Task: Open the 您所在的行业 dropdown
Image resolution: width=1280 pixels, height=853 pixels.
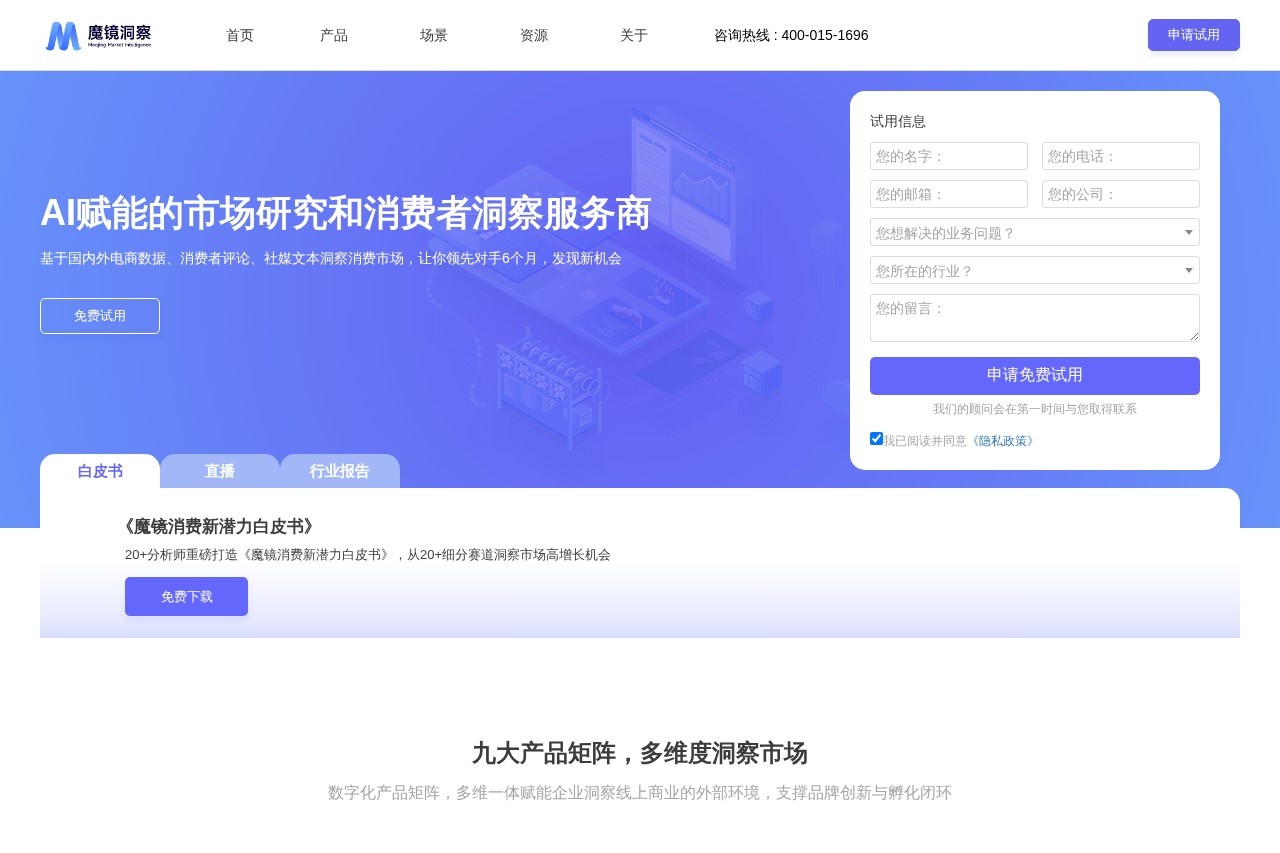Action: coord(1034,270)
